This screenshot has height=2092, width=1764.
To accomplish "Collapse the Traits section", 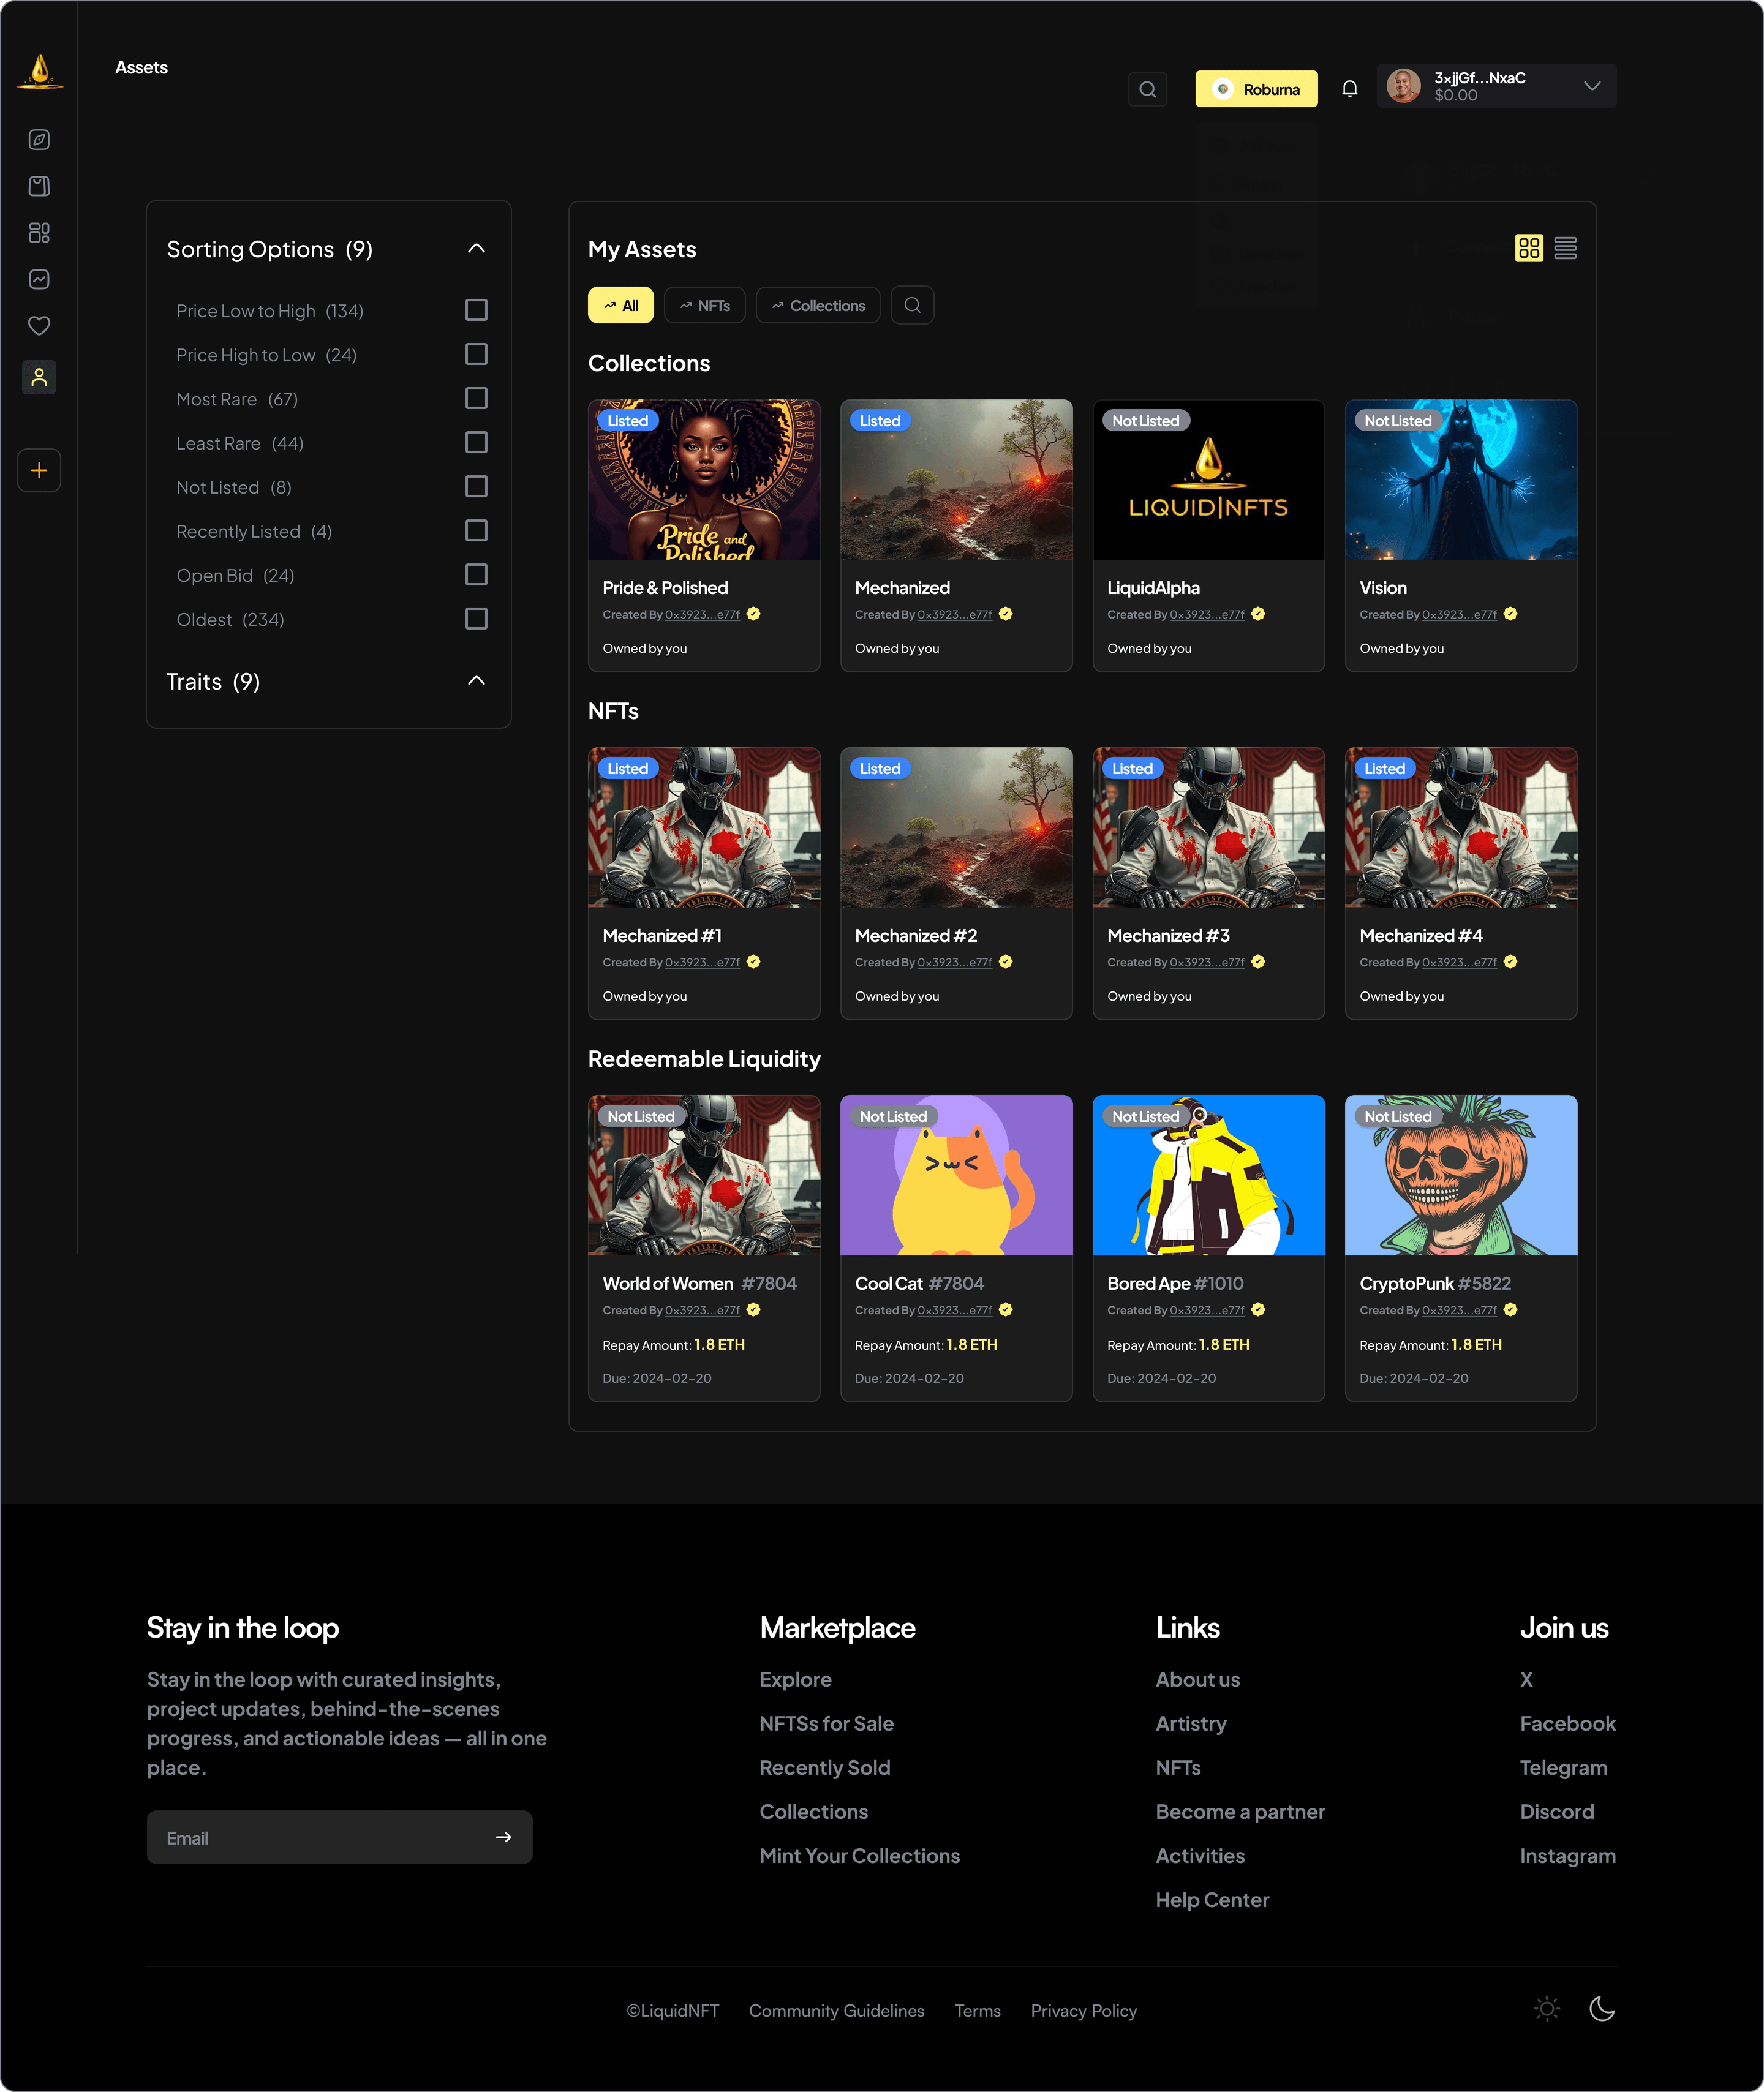I will [x=476, y=681].
